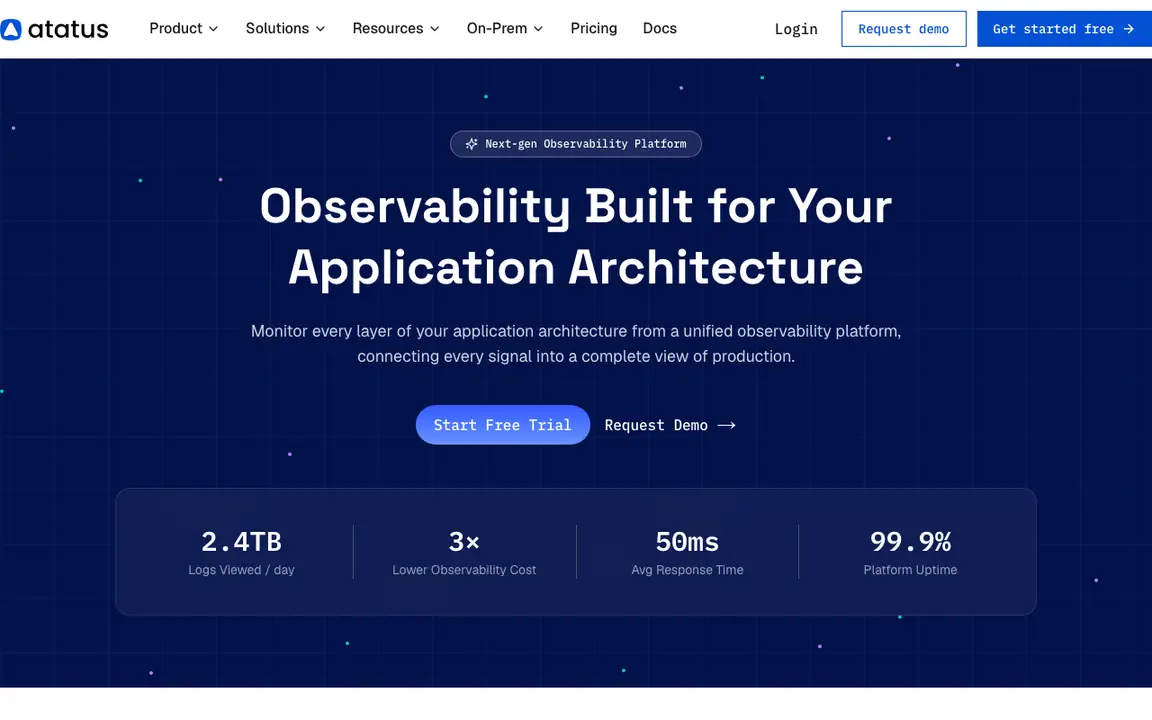
Task: Click the Monitor every layer description text
Action: 576,344
